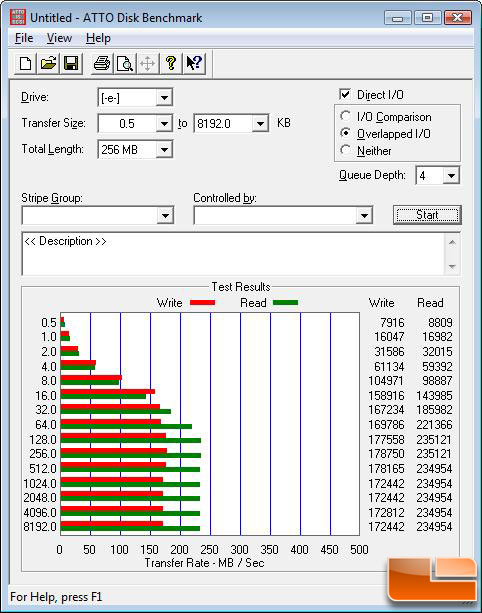Click the Transfer Rate - MB / Sec label
The height and width of the screenshot is (613, 482).
(204, 563)
